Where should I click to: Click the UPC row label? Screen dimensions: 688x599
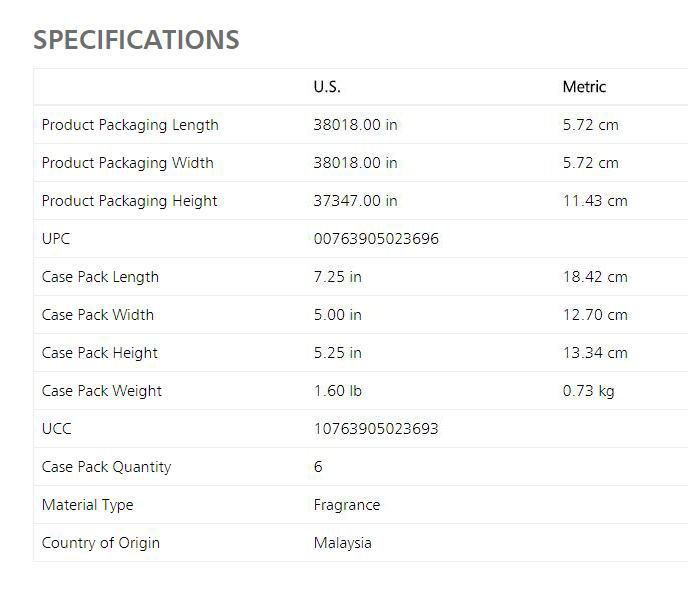click(56, 239)
